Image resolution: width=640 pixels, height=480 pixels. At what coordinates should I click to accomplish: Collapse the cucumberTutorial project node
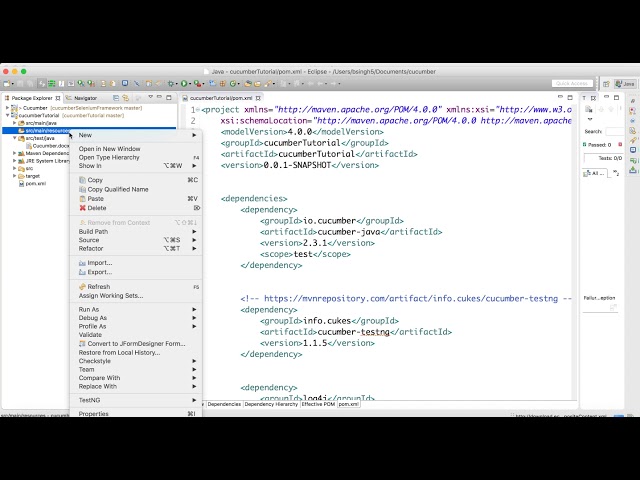(7, 116)
